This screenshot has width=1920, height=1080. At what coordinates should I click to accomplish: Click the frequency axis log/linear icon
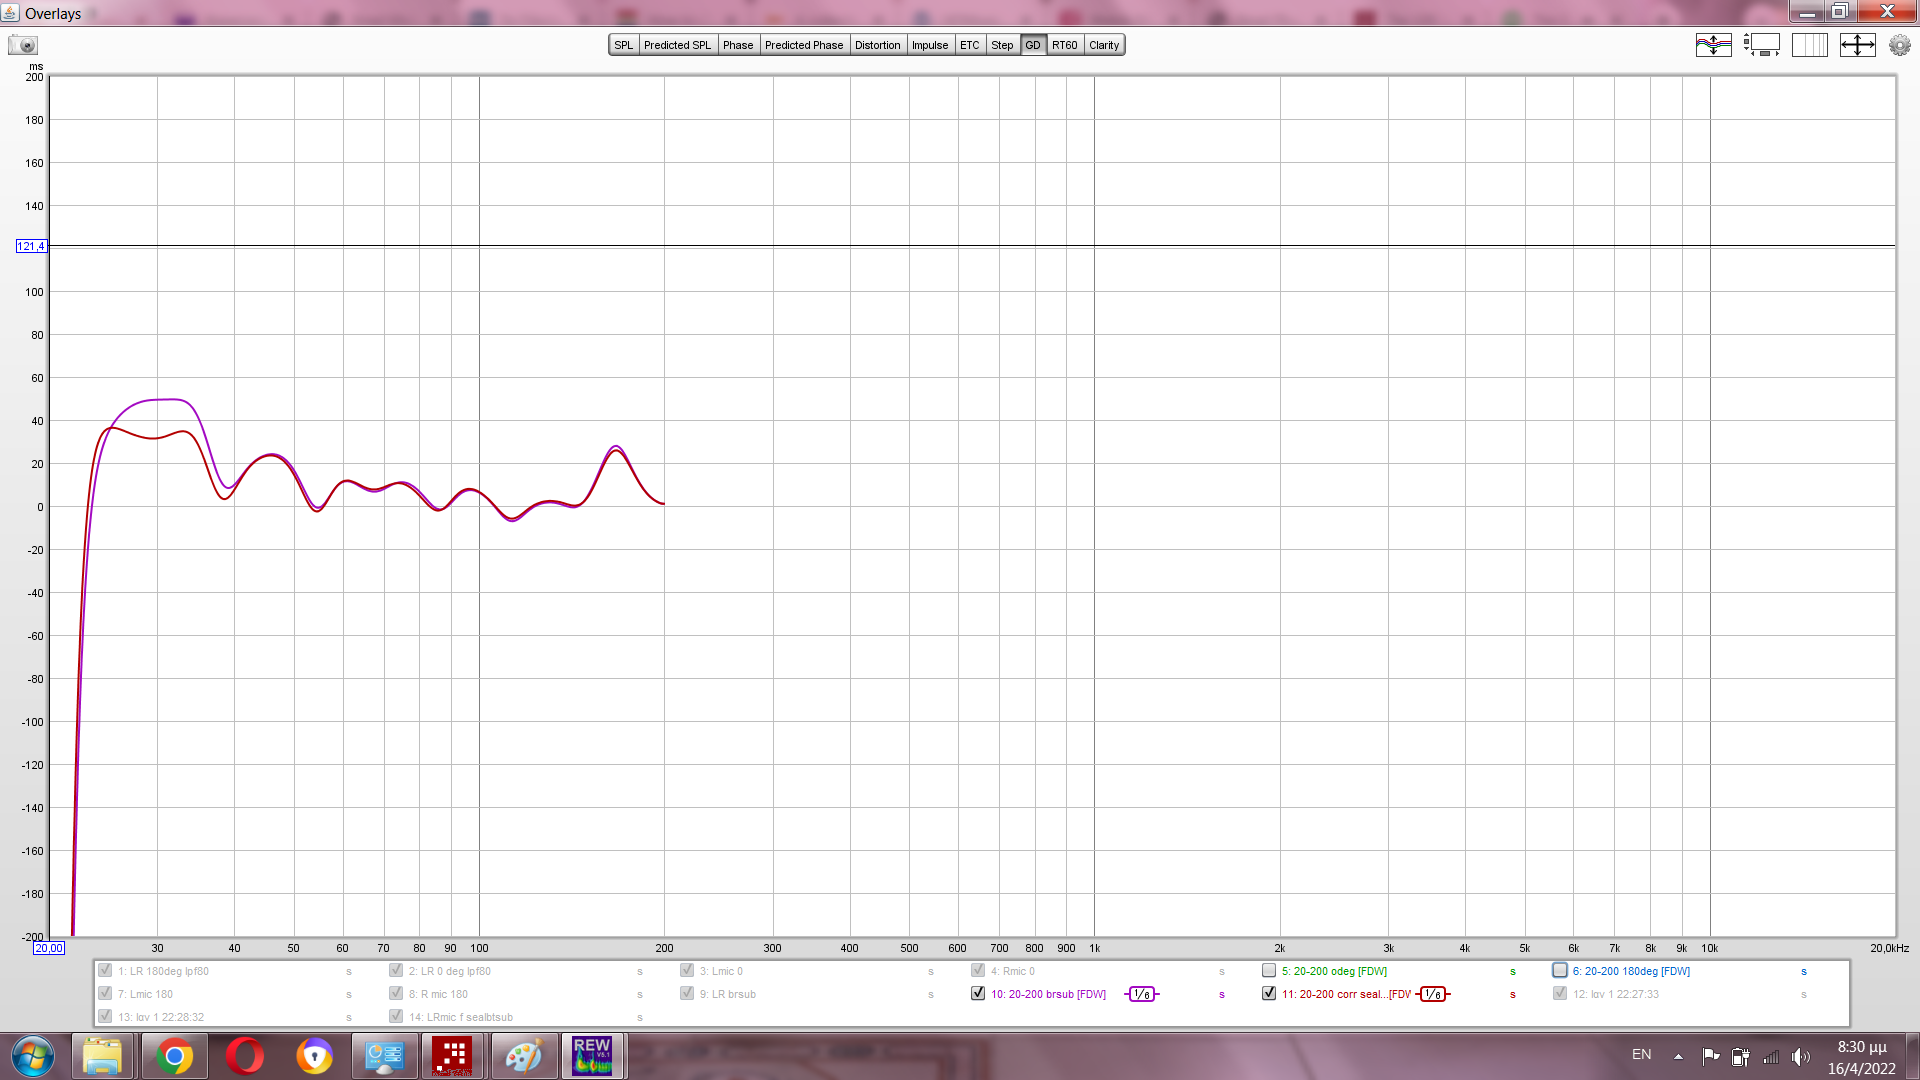coord(1809,45)
